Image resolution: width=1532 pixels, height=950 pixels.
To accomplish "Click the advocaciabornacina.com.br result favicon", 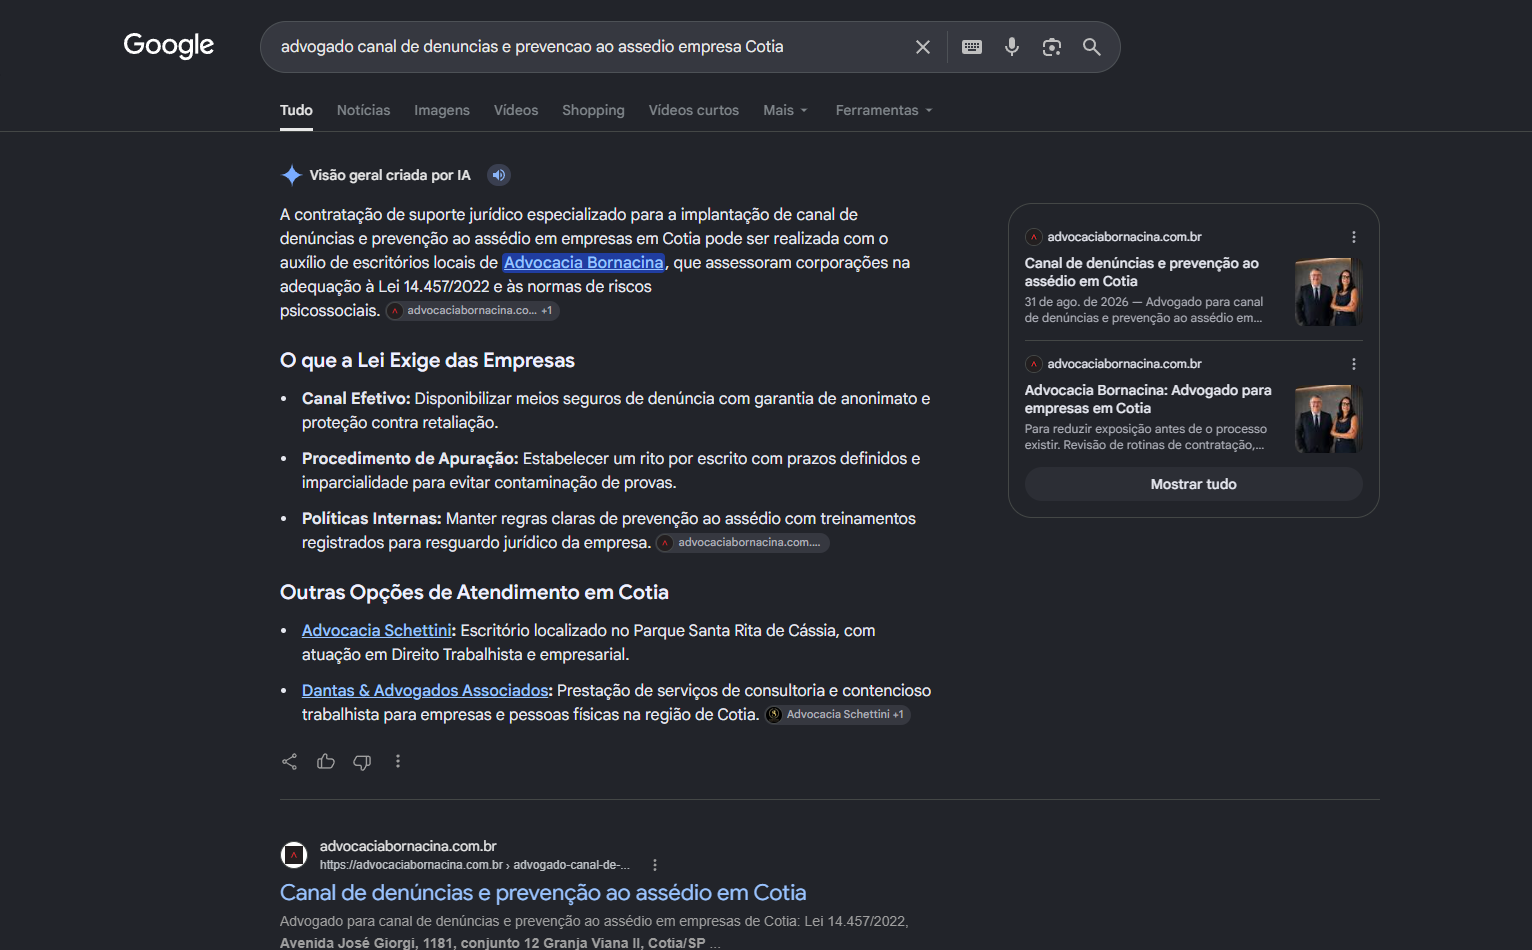I will pyautogui.click(x=294, y=855).
